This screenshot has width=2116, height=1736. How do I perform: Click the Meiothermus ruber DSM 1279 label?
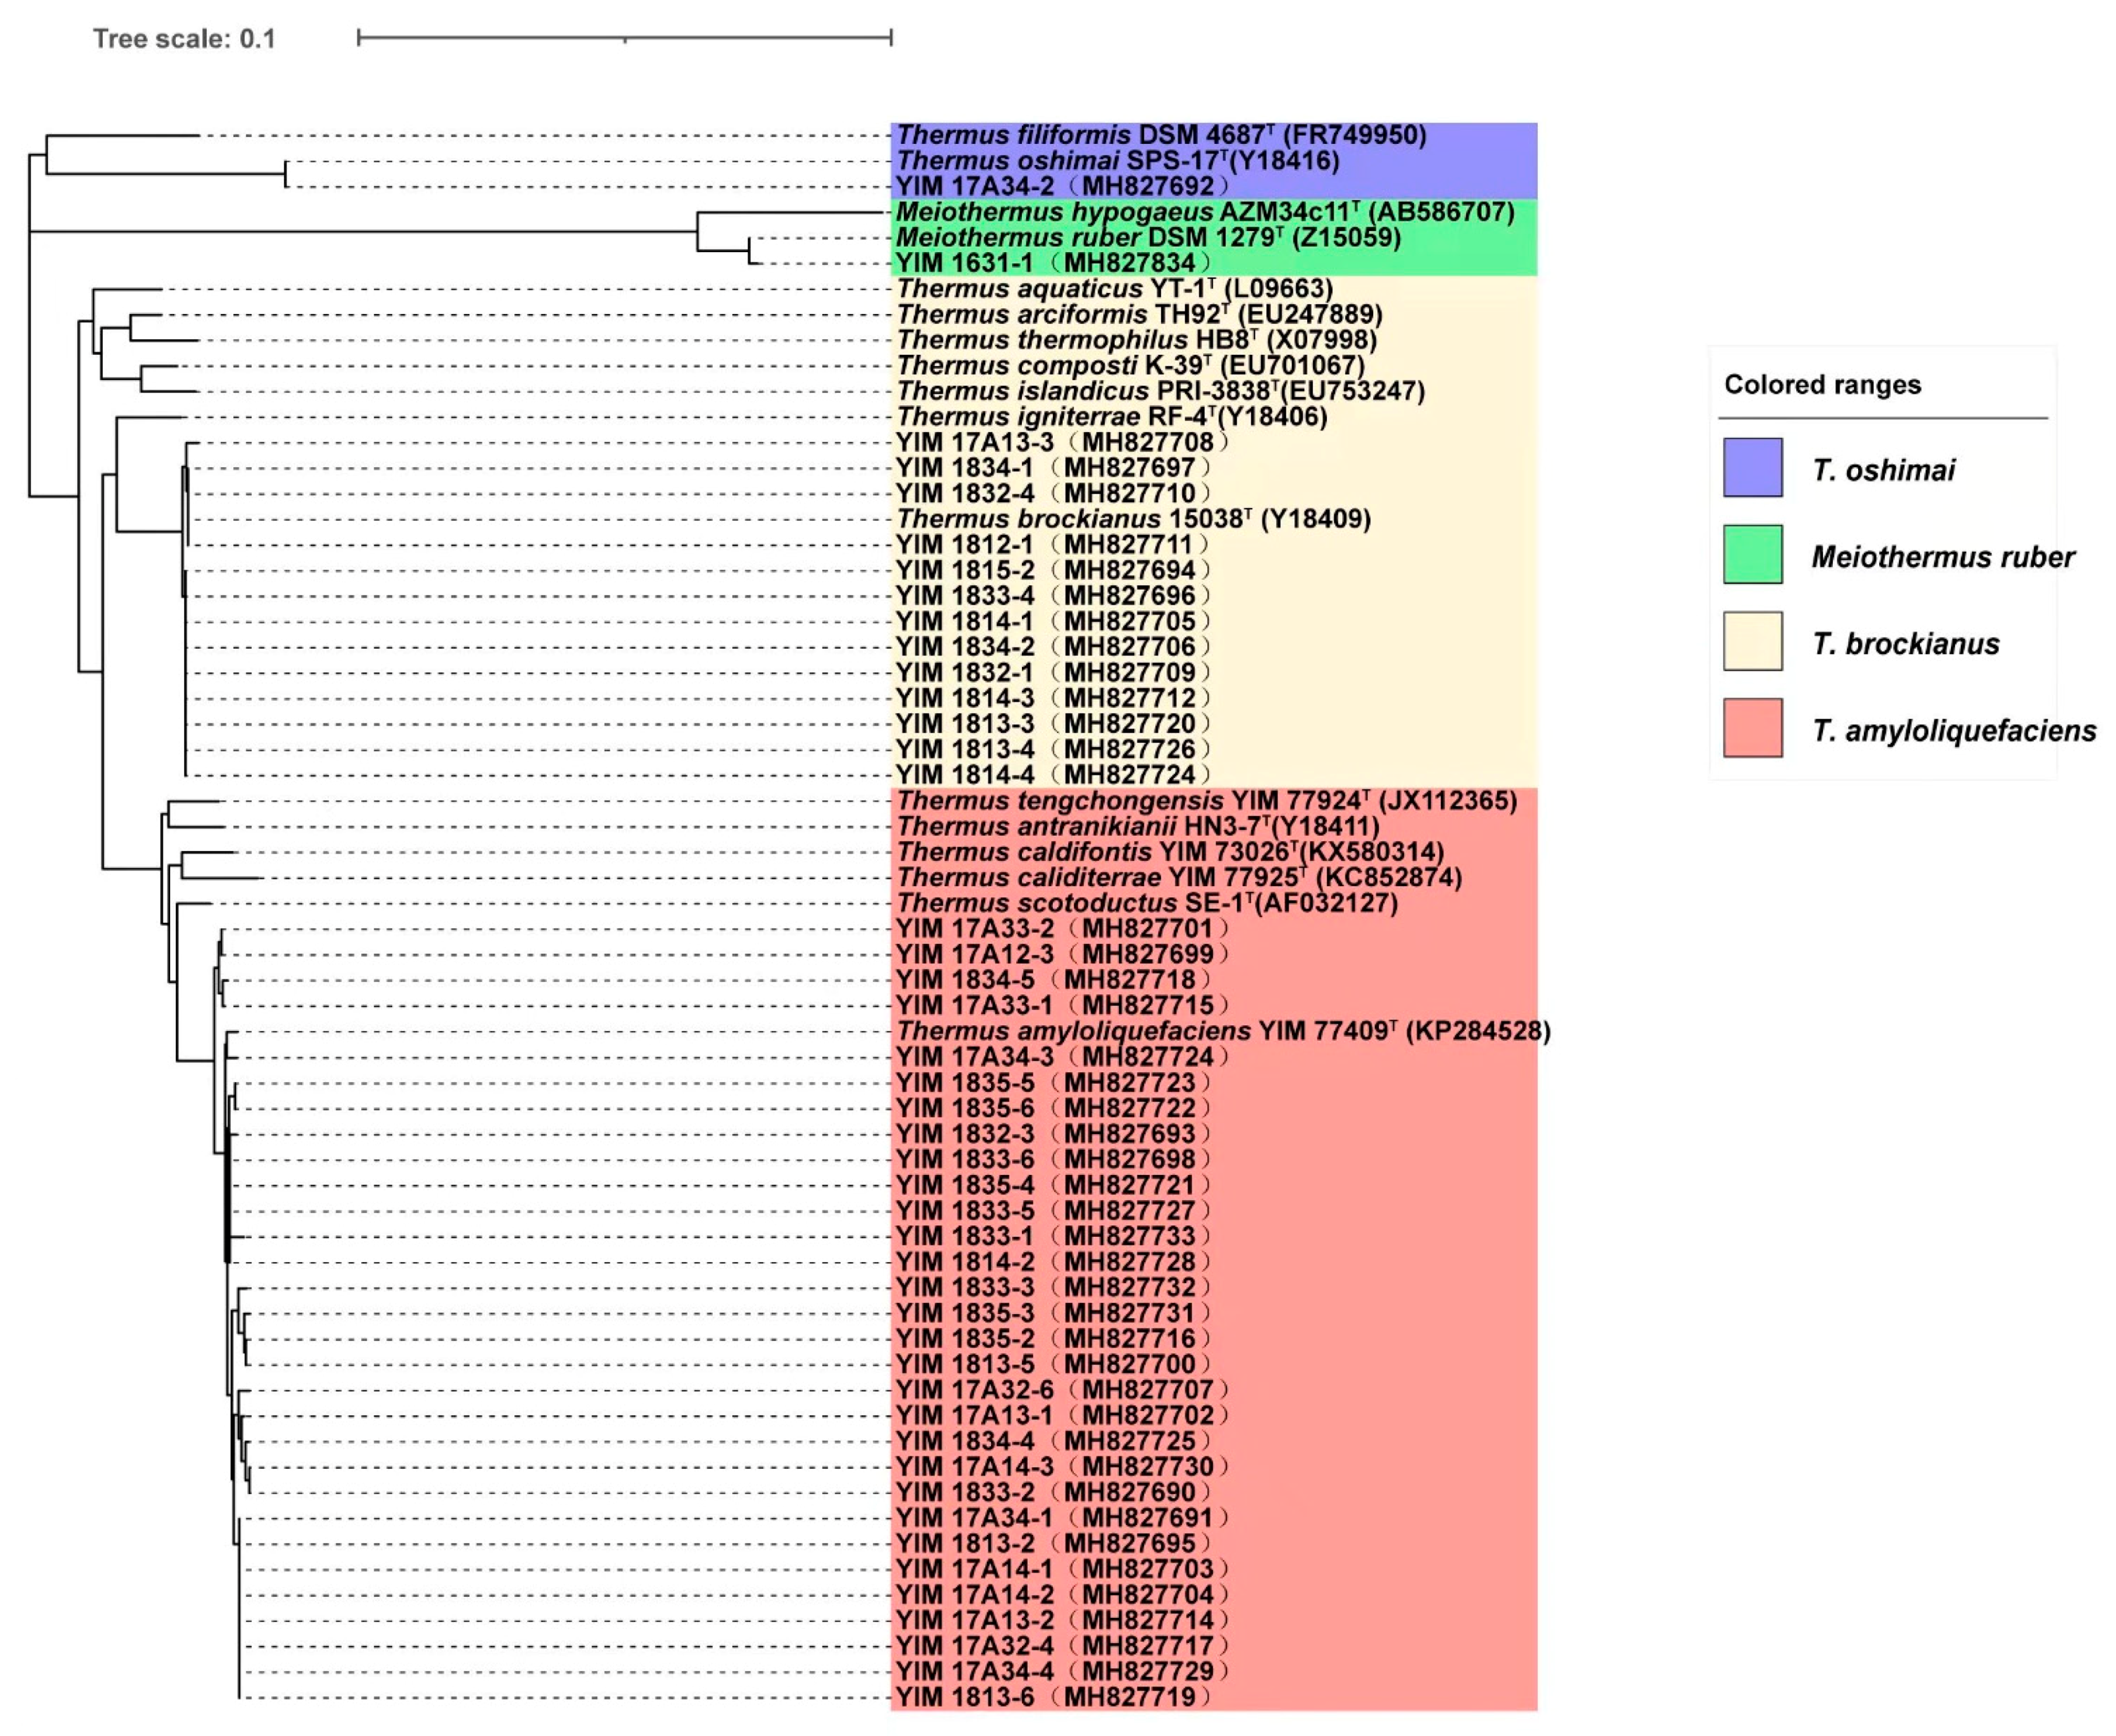(x=1148, y=238)
